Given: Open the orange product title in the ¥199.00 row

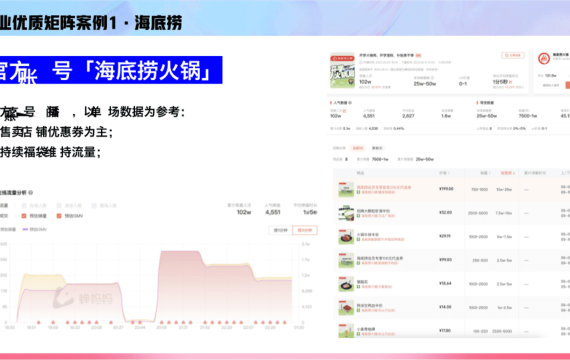Looking at the screenshot, I should pos(384,187).
